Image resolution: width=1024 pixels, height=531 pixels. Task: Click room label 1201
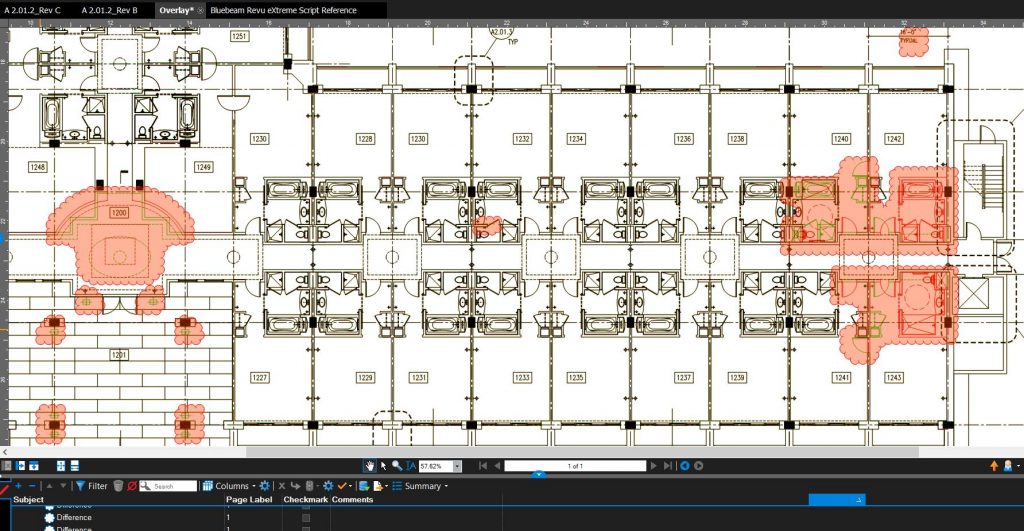pyautogui.click(x=119, y=355)
